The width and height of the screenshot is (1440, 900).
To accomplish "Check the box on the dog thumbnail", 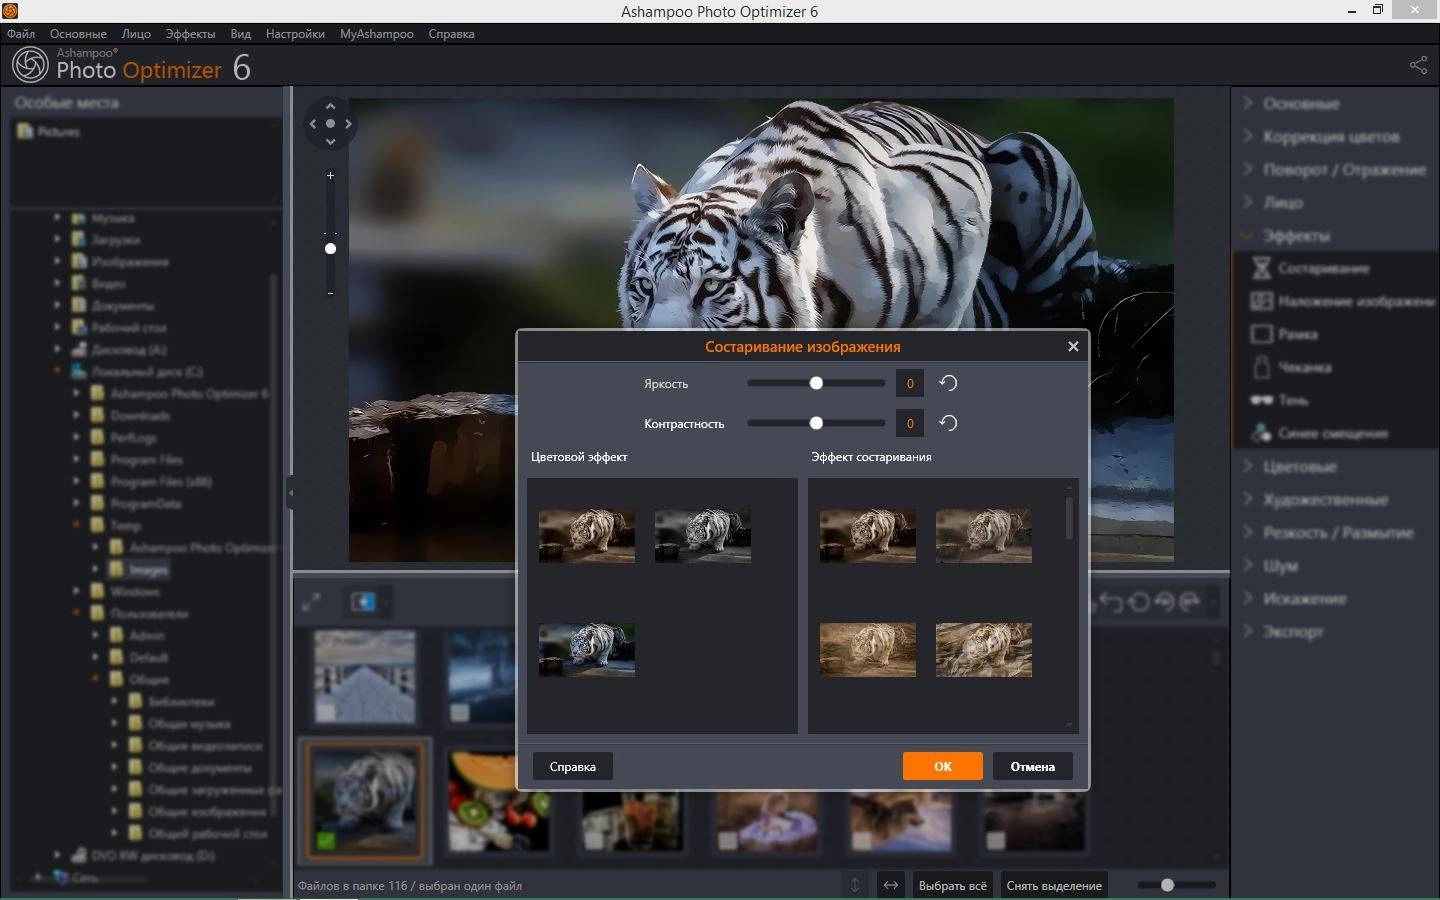I will point(862,841).
